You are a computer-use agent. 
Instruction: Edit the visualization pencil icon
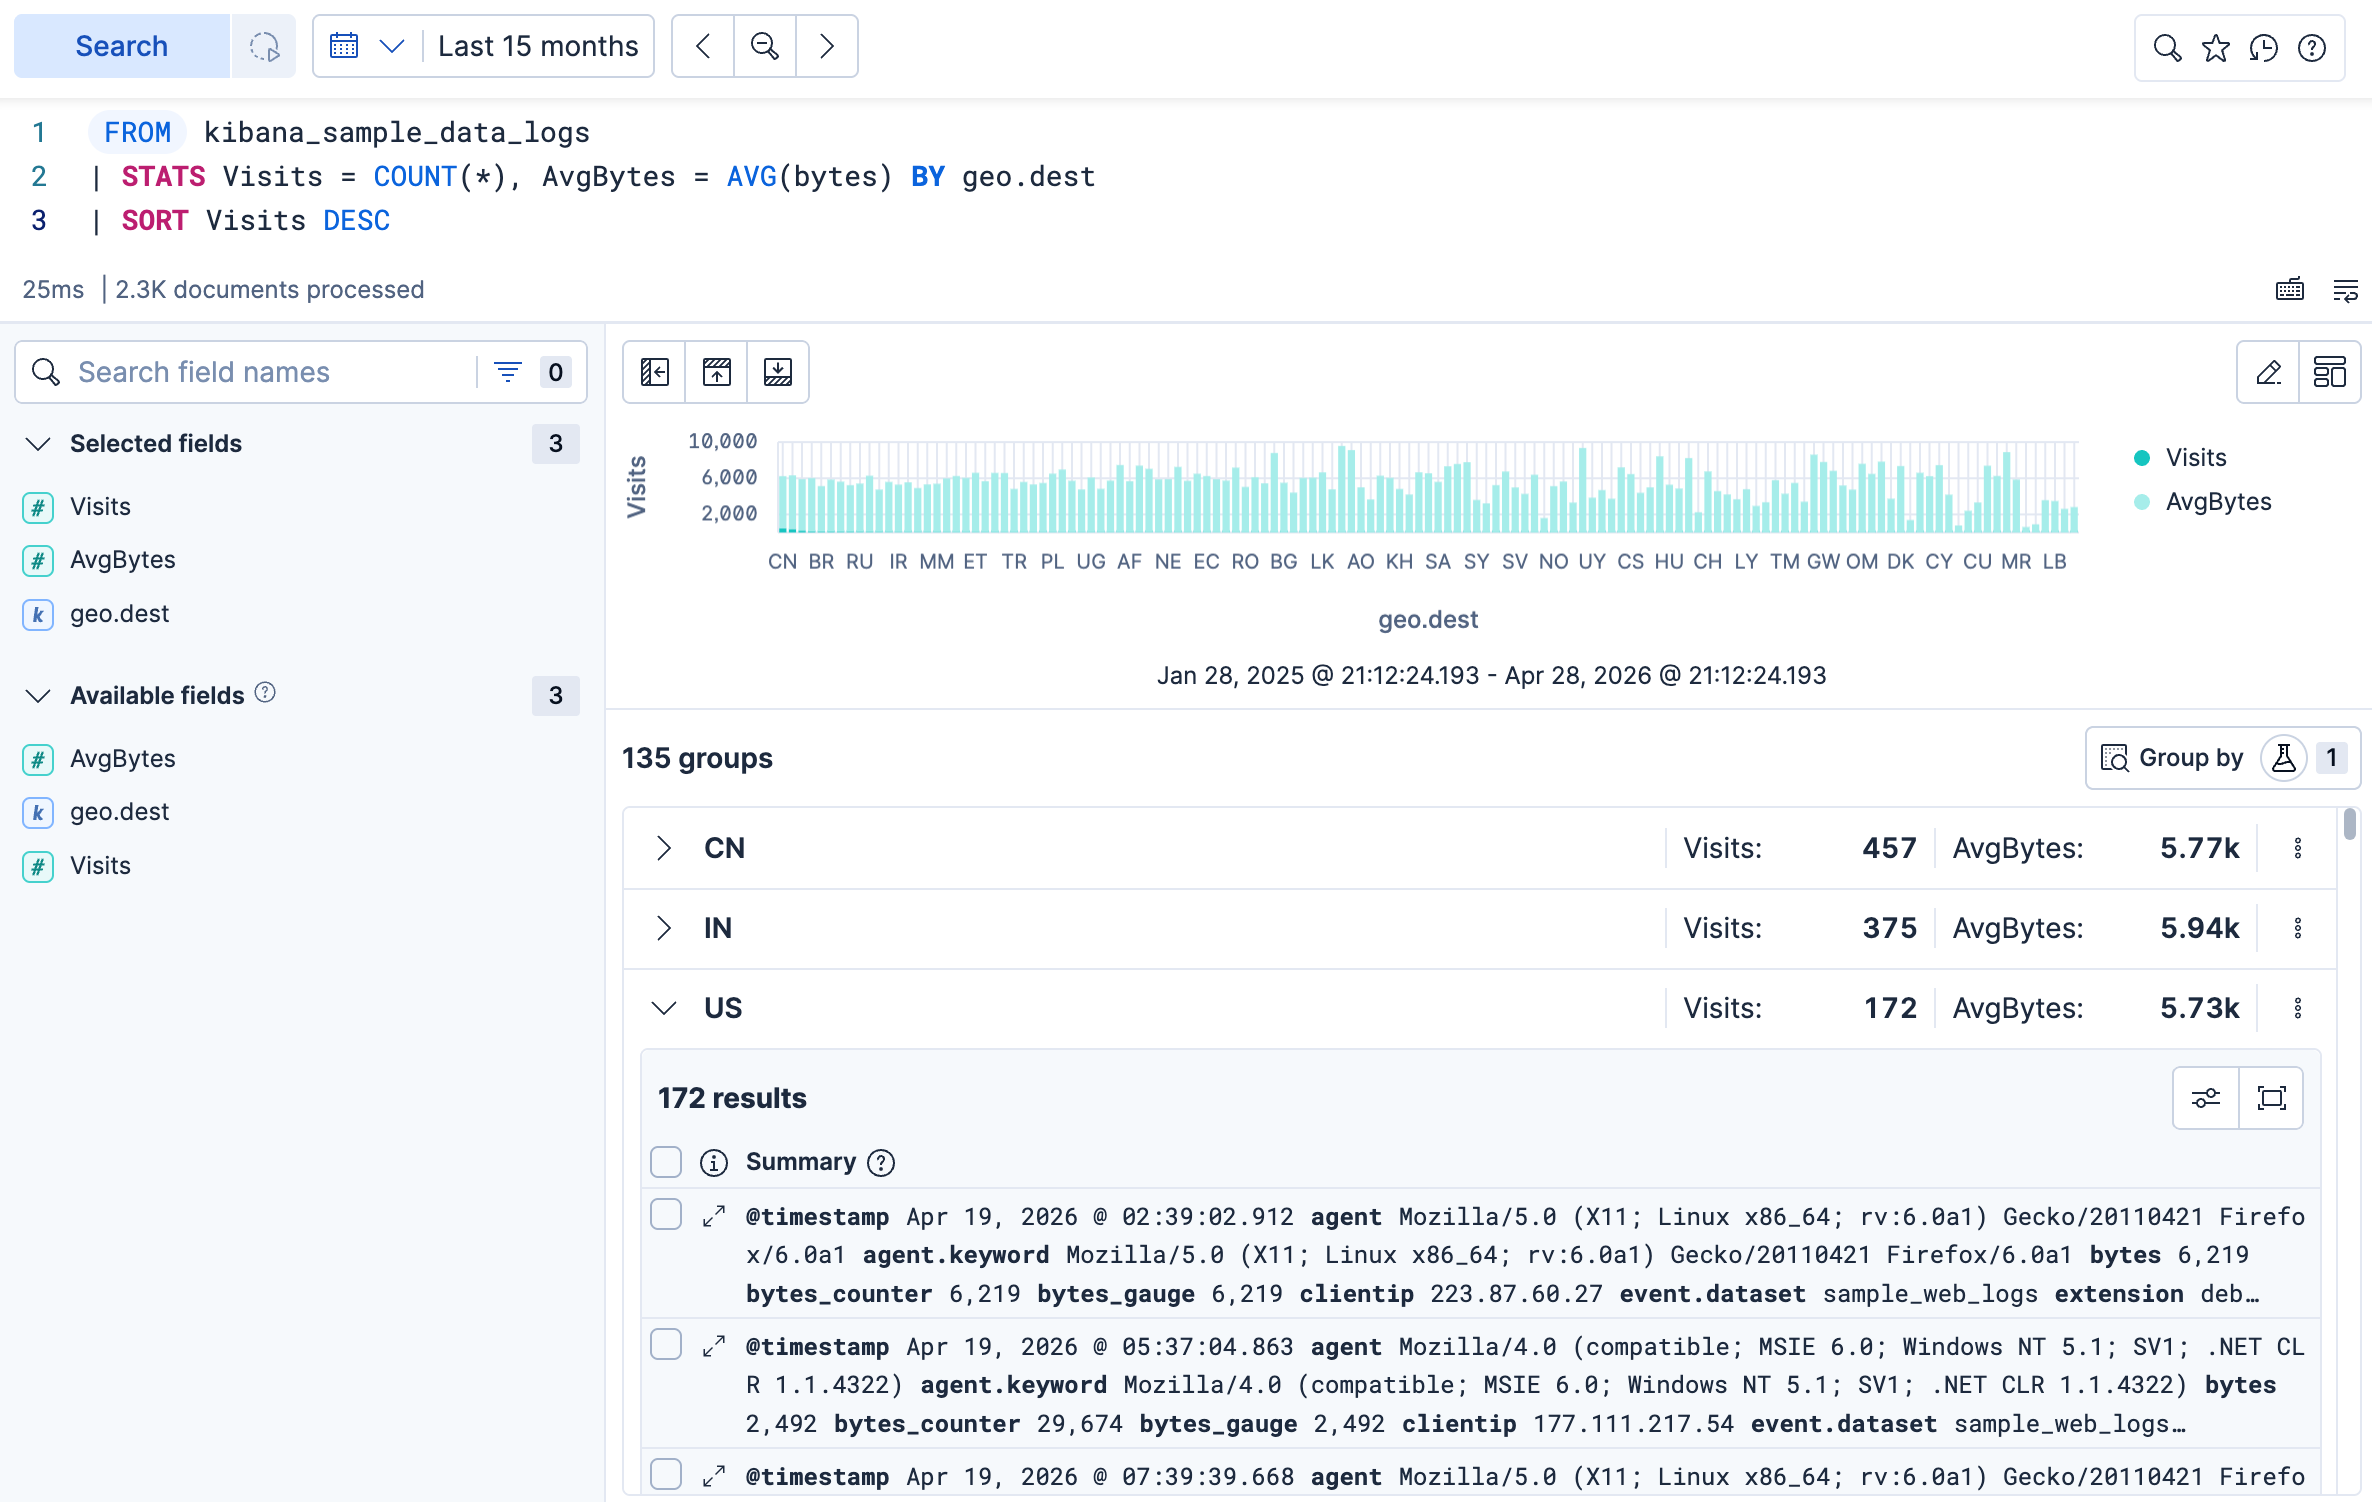tap(2269, 372)
